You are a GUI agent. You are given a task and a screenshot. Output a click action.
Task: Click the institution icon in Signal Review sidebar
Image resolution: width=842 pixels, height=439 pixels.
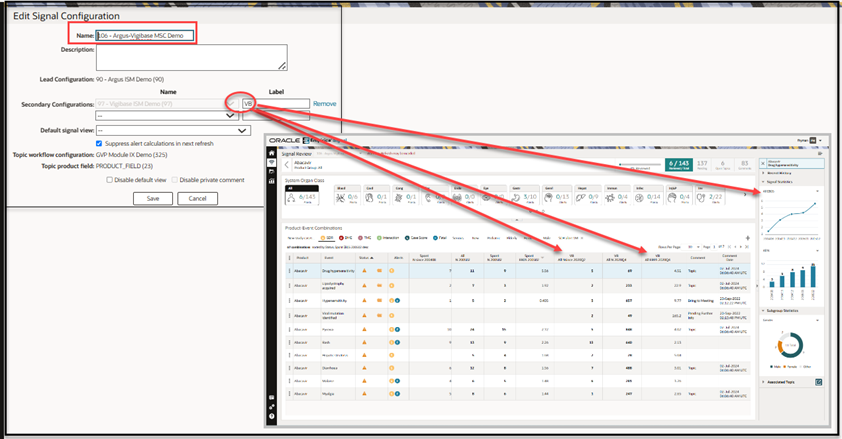click(271, 181)
